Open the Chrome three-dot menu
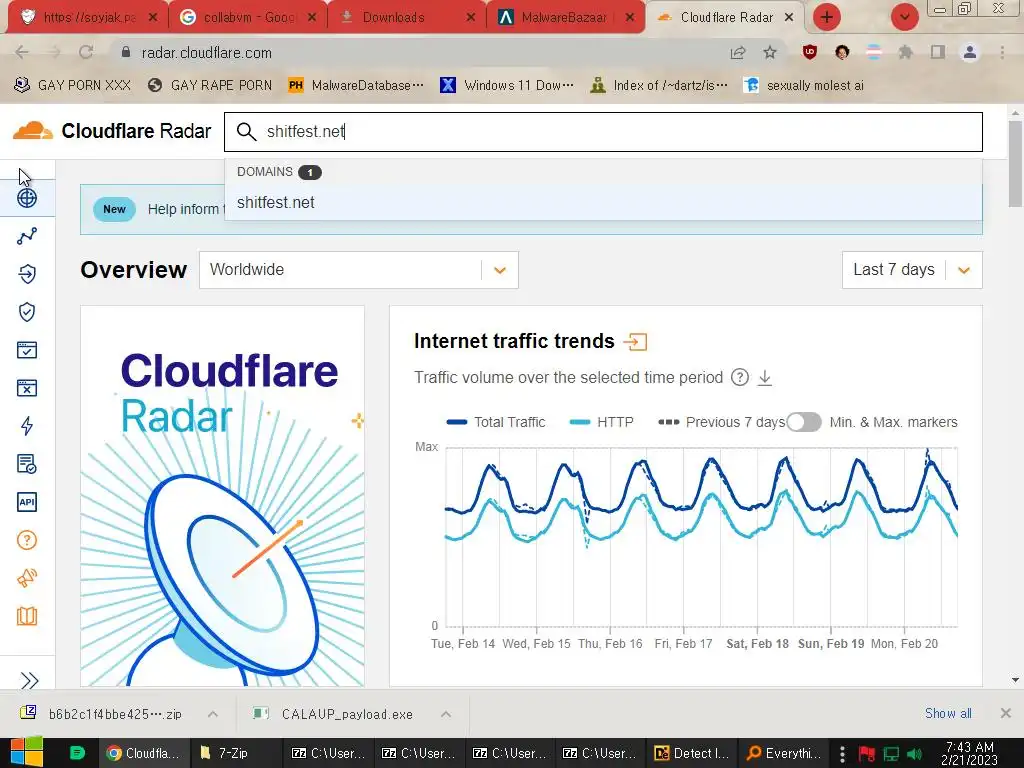 [1002, 52]
